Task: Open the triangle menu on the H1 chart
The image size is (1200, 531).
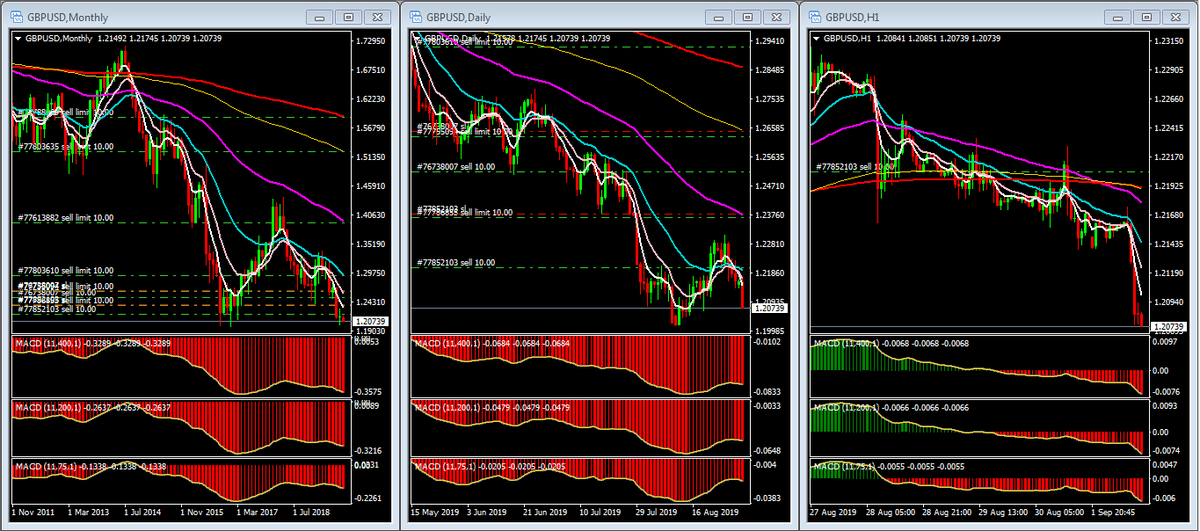Action: pyautogui.click(x=818, y=39)
